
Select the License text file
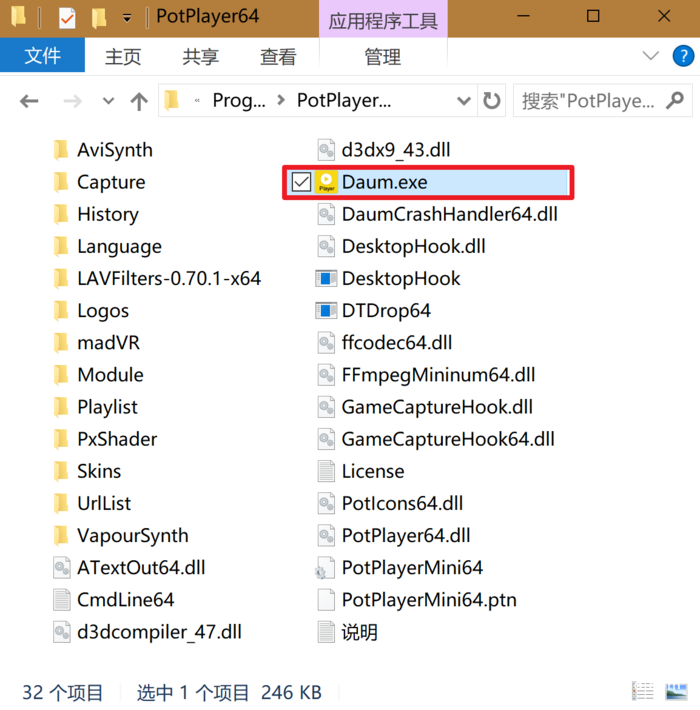(361, 471)
